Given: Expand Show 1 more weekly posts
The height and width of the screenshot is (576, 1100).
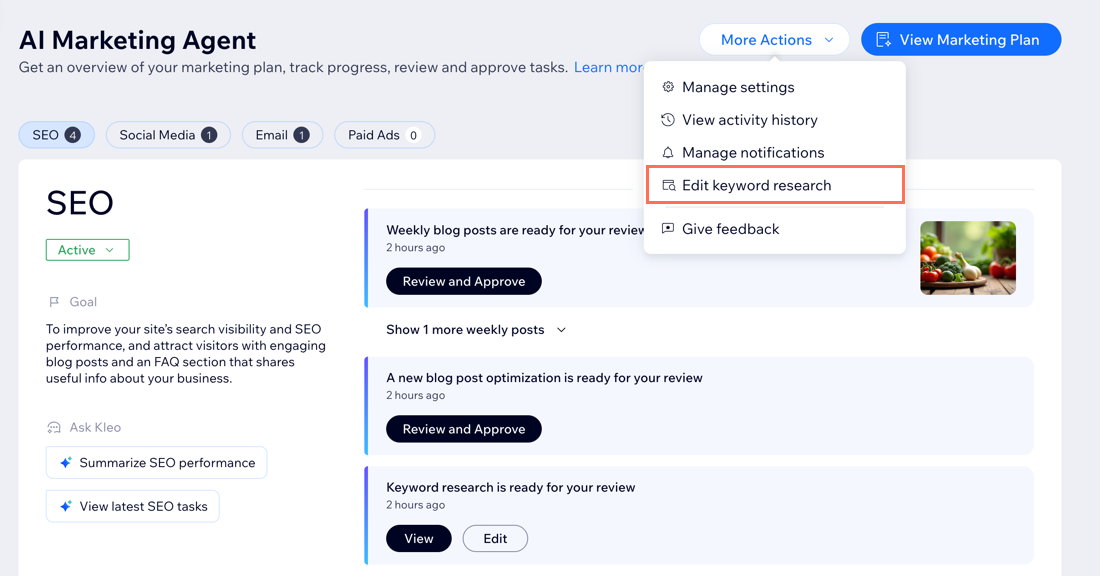Looking at the screenshot, I should [476, 330].
